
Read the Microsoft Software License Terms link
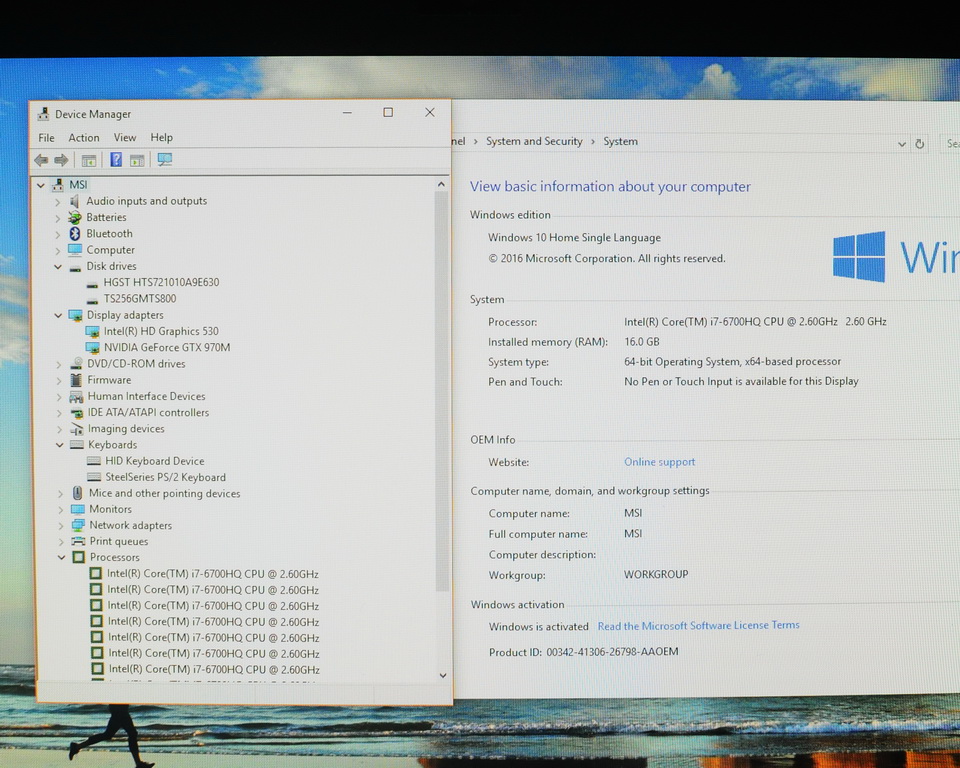click(699, 625)
